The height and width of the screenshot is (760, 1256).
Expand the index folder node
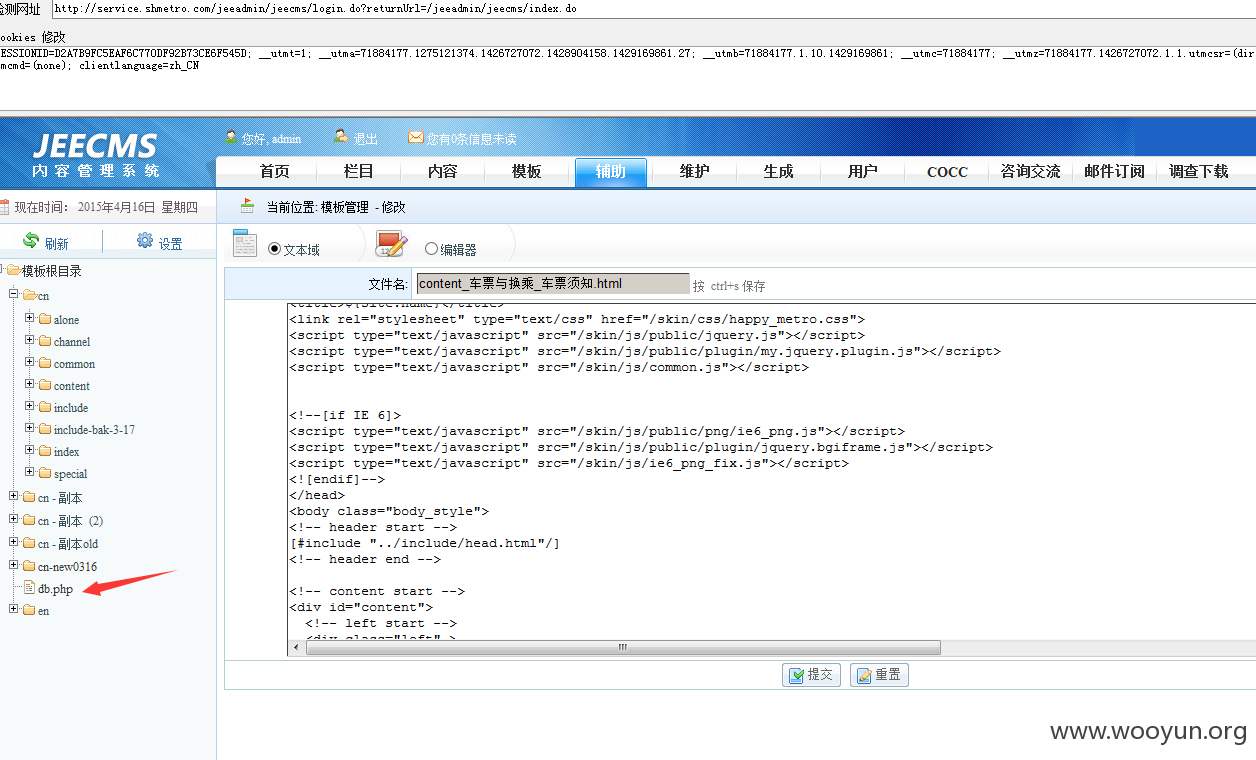[30, 451]
